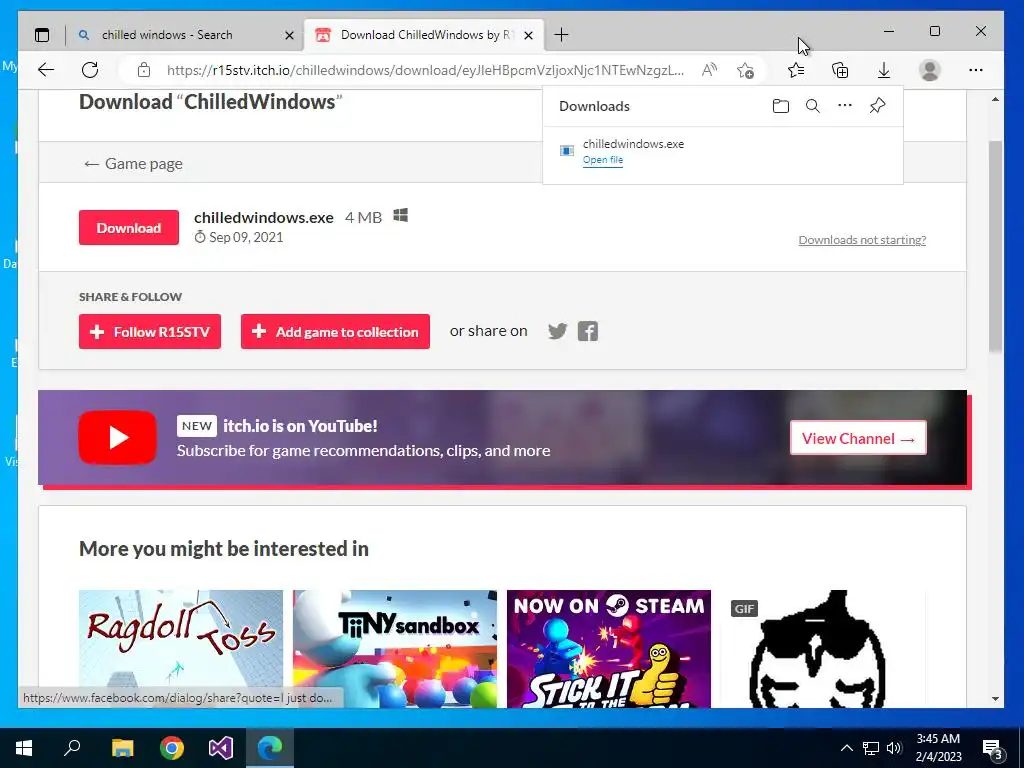The width and height of the screenshot is (1024, 768).
Task: Launch File Explorer from the taskbar
Action: pyautogui.click(x=122, y=748)
